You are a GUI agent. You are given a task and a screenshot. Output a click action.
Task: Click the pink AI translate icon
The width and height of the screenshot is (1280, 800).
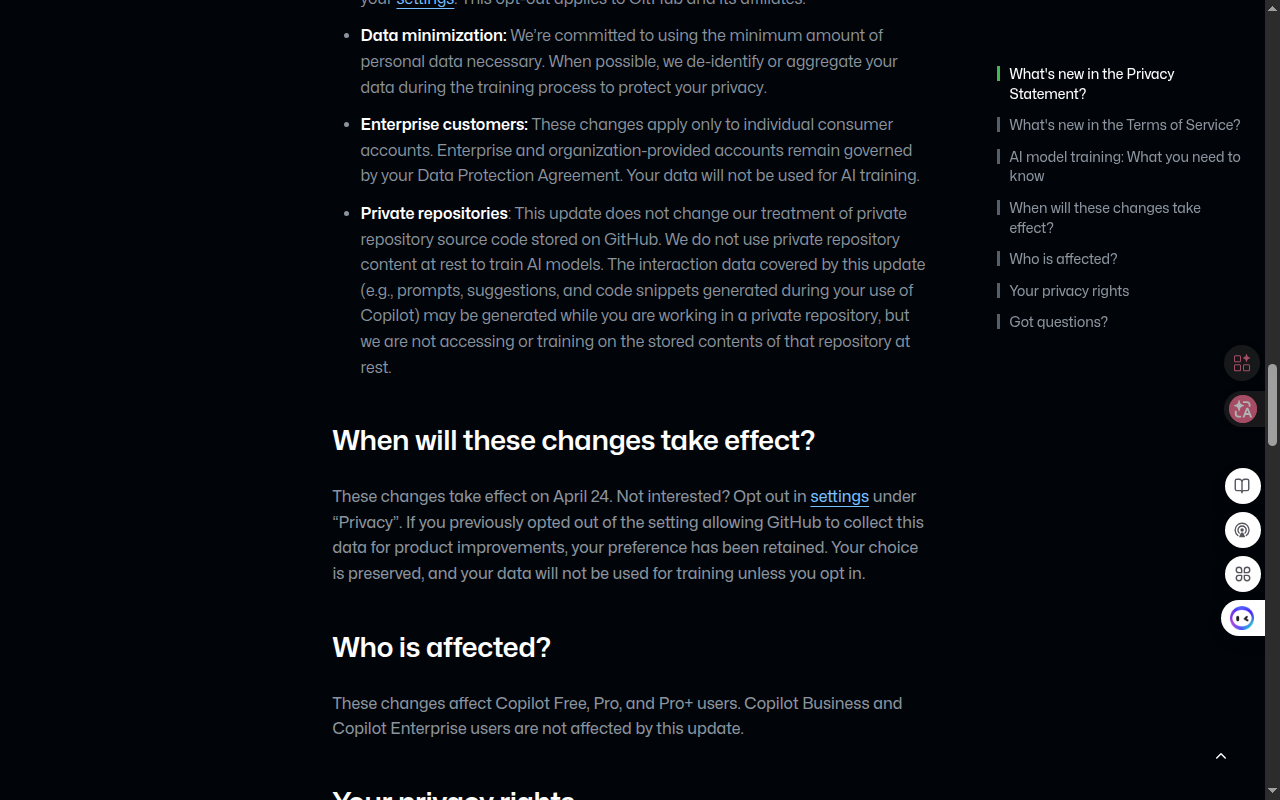1242,409
